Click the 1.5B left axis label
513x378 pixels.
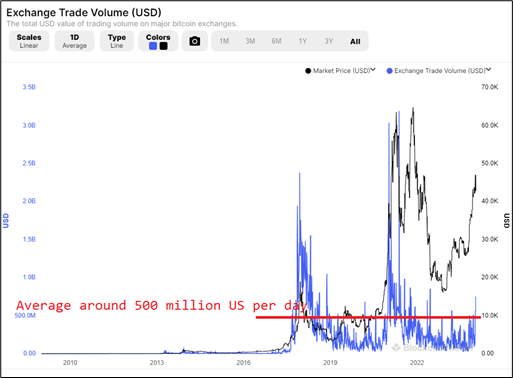coord(29,239)
